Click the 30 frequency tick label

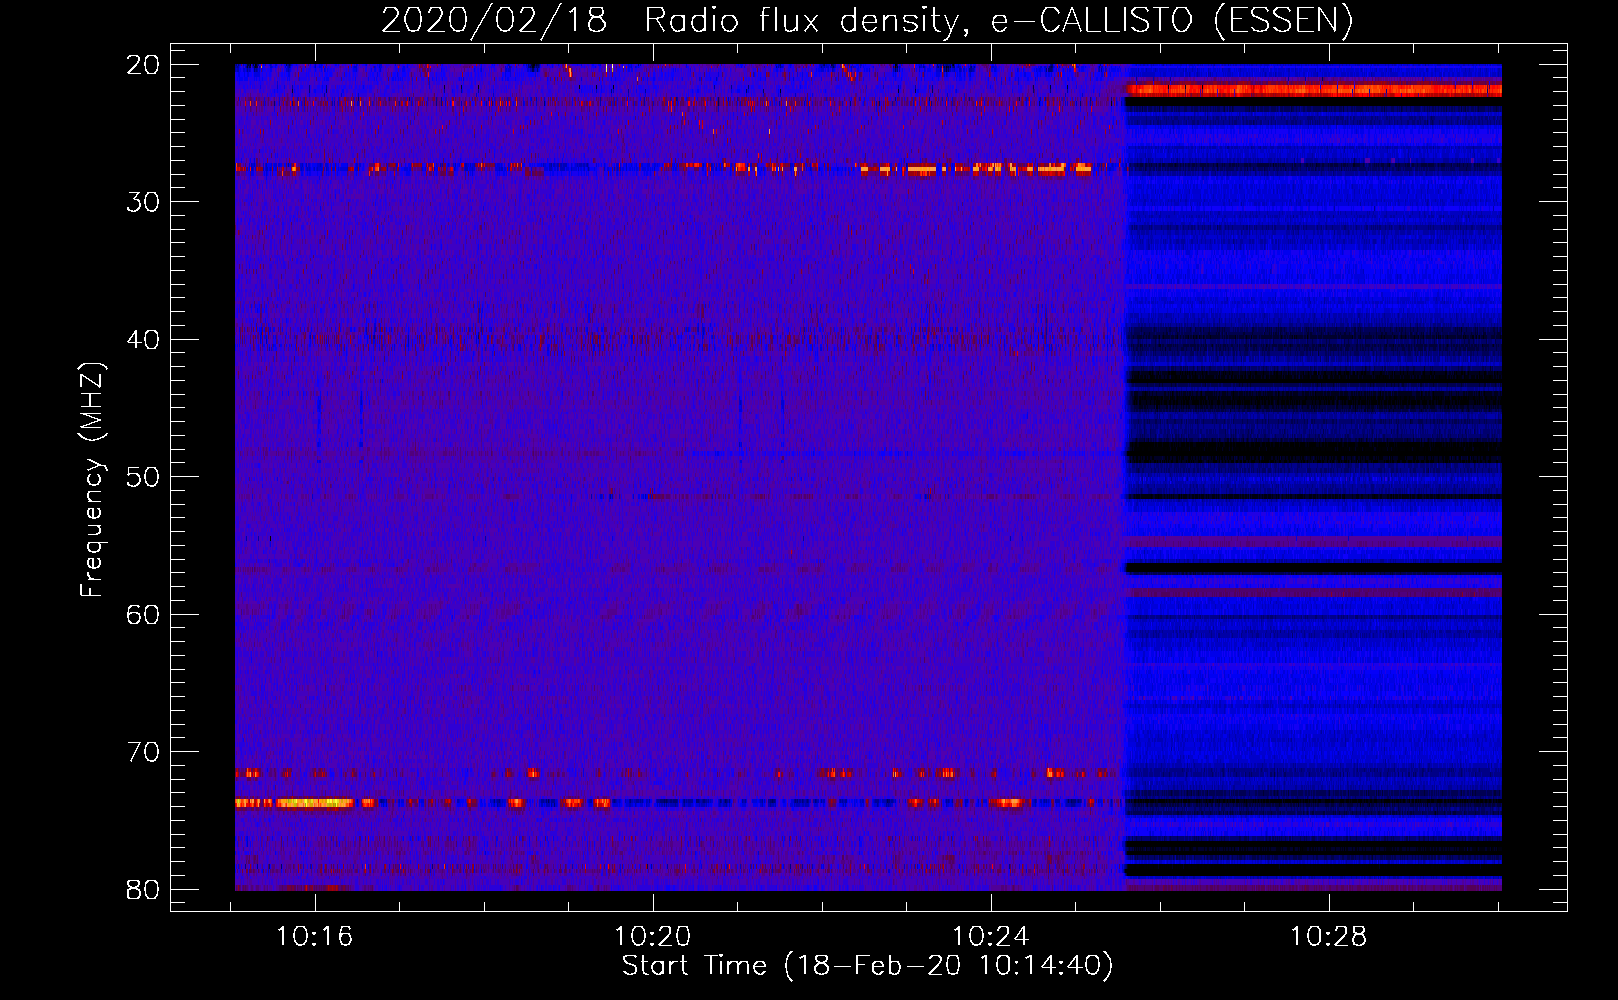click(143, 202)
